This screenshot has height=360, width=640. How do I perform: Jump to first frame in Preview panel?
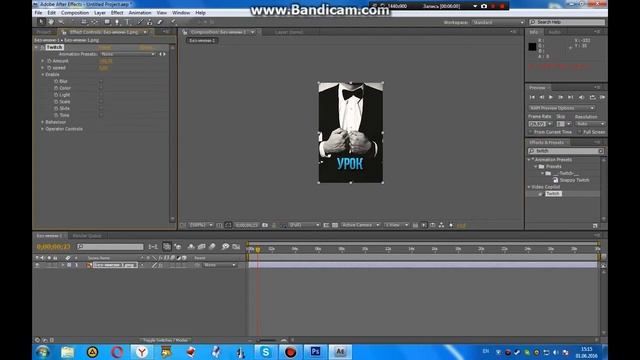[x=532, y=97]
